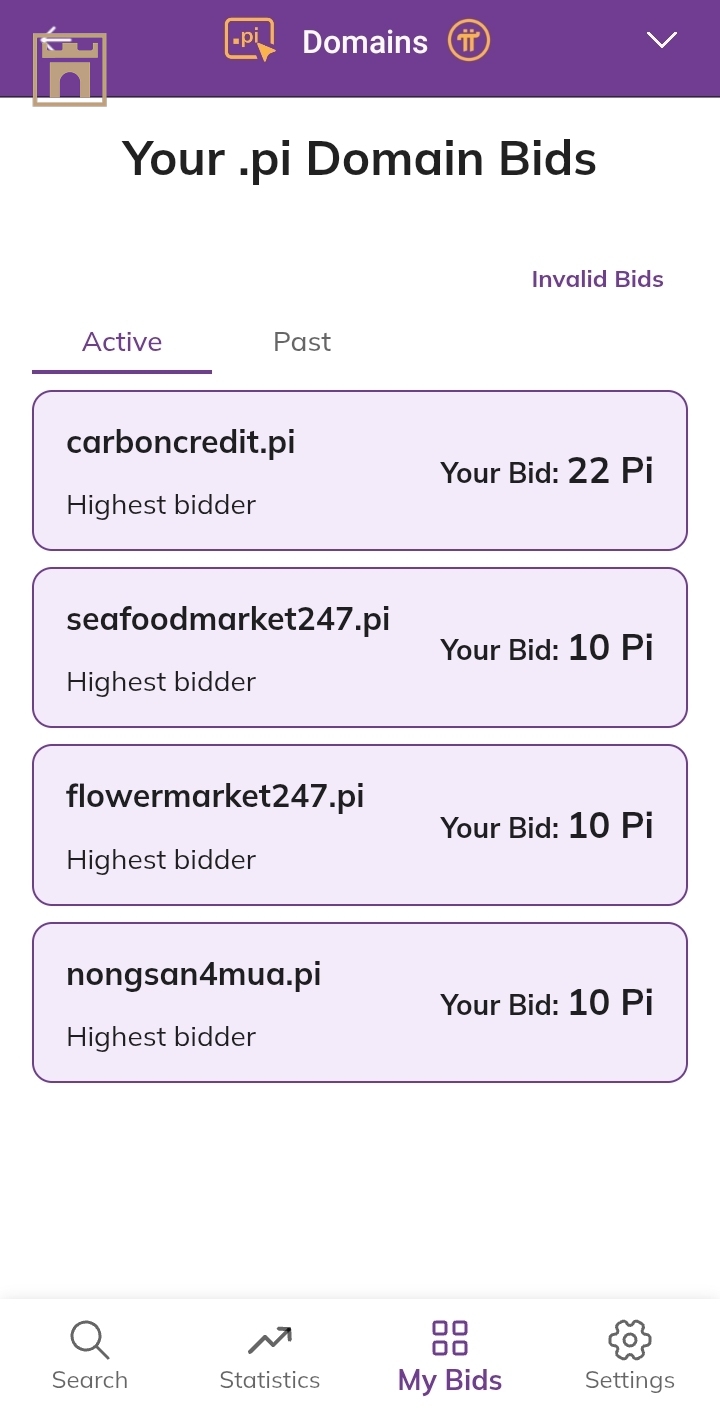Open the Invalid Bids link
Viewport: 720px width, 1411px height.
point(597,279)
